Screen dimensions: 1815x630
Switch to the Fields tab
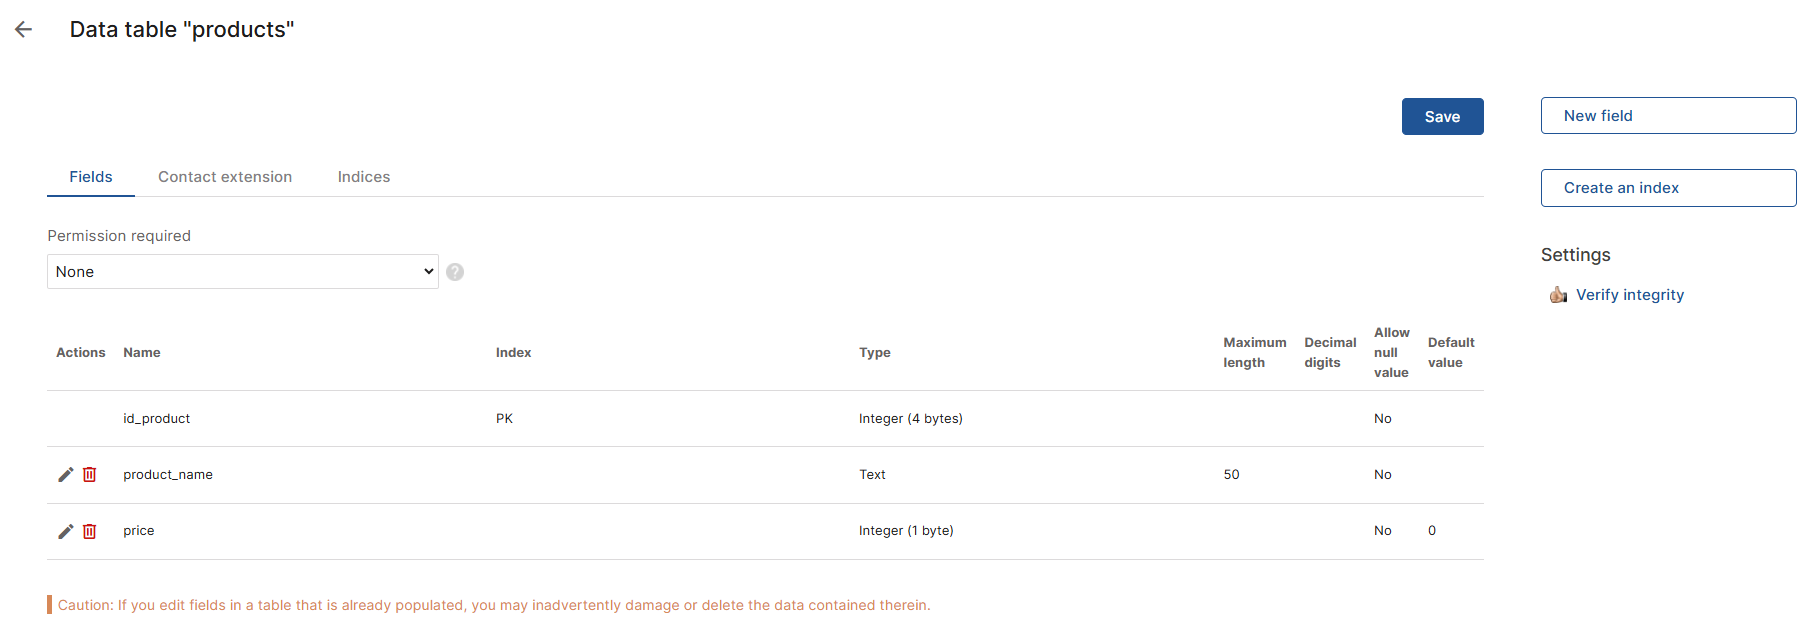click(x=91, y=177)
